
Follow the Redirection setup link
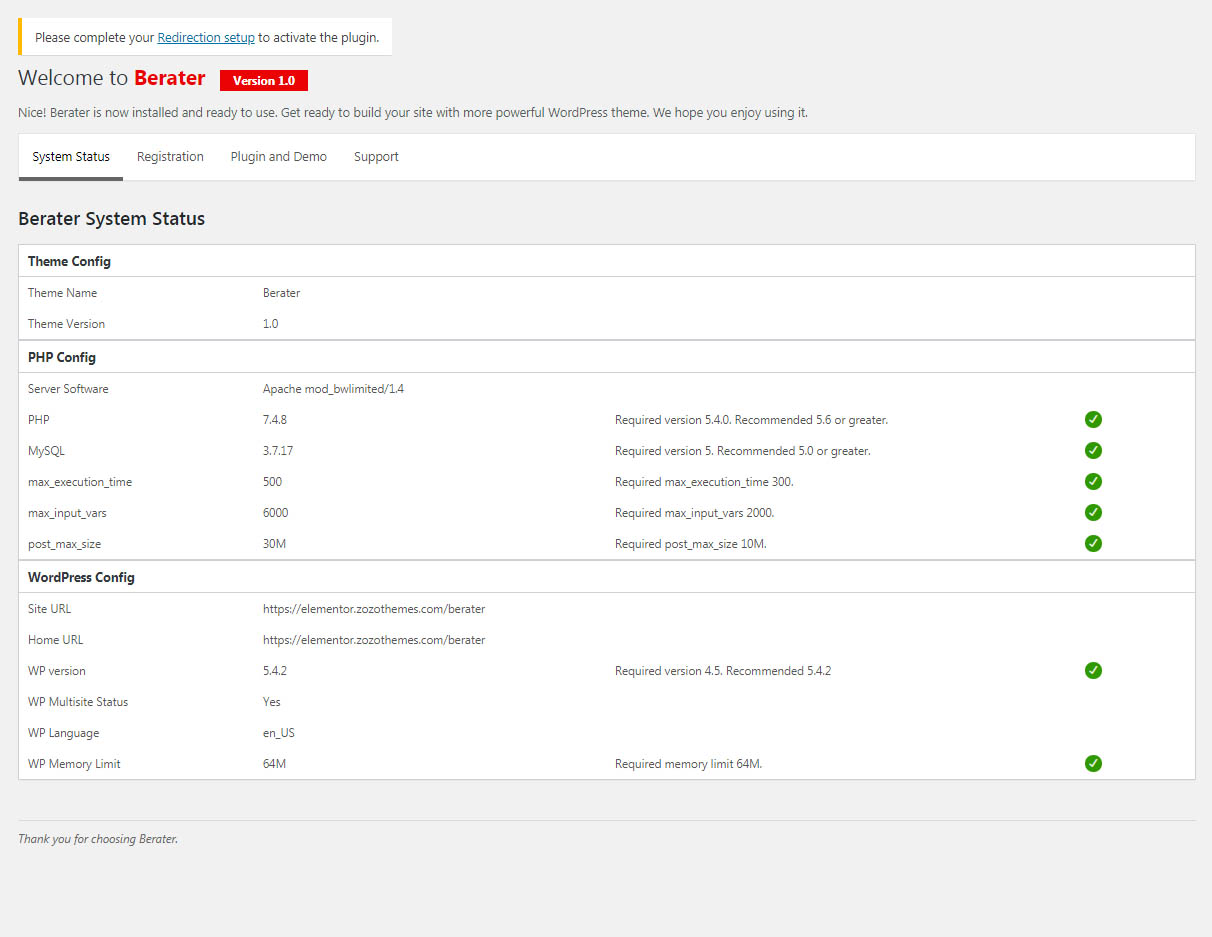coord(206,38)
